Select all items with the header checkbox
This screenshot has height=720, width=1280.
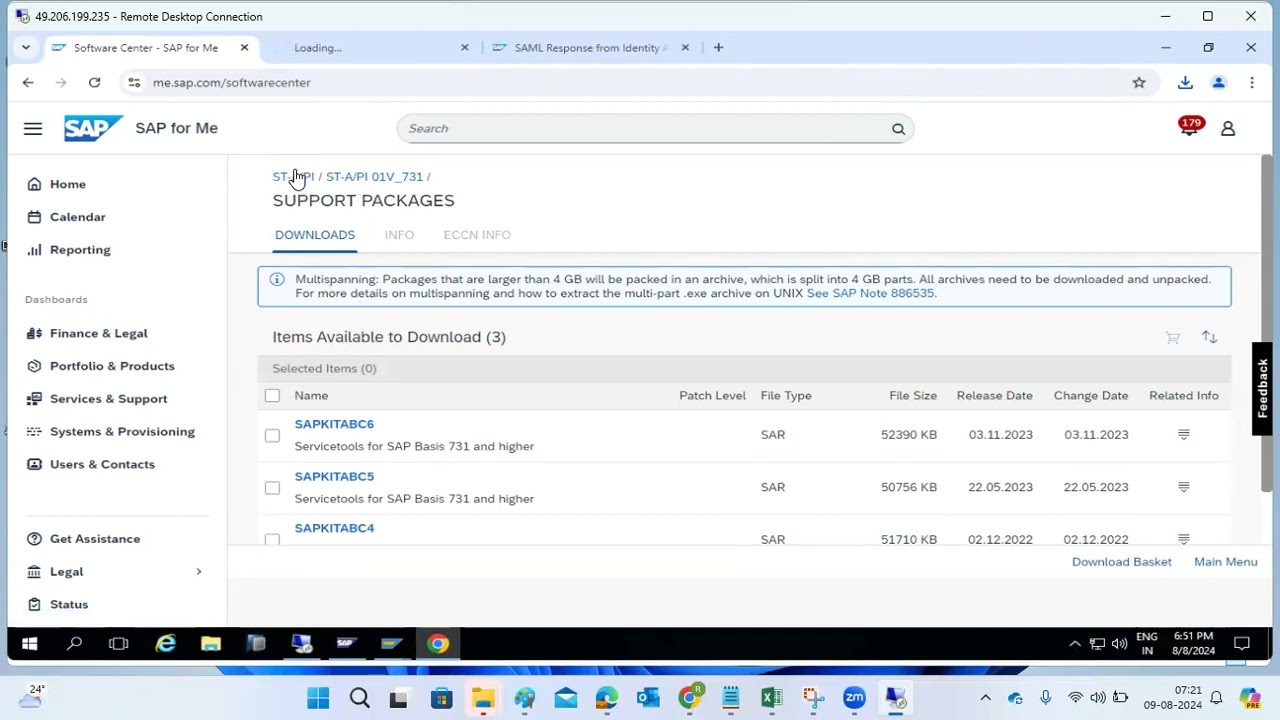point(272,396)
